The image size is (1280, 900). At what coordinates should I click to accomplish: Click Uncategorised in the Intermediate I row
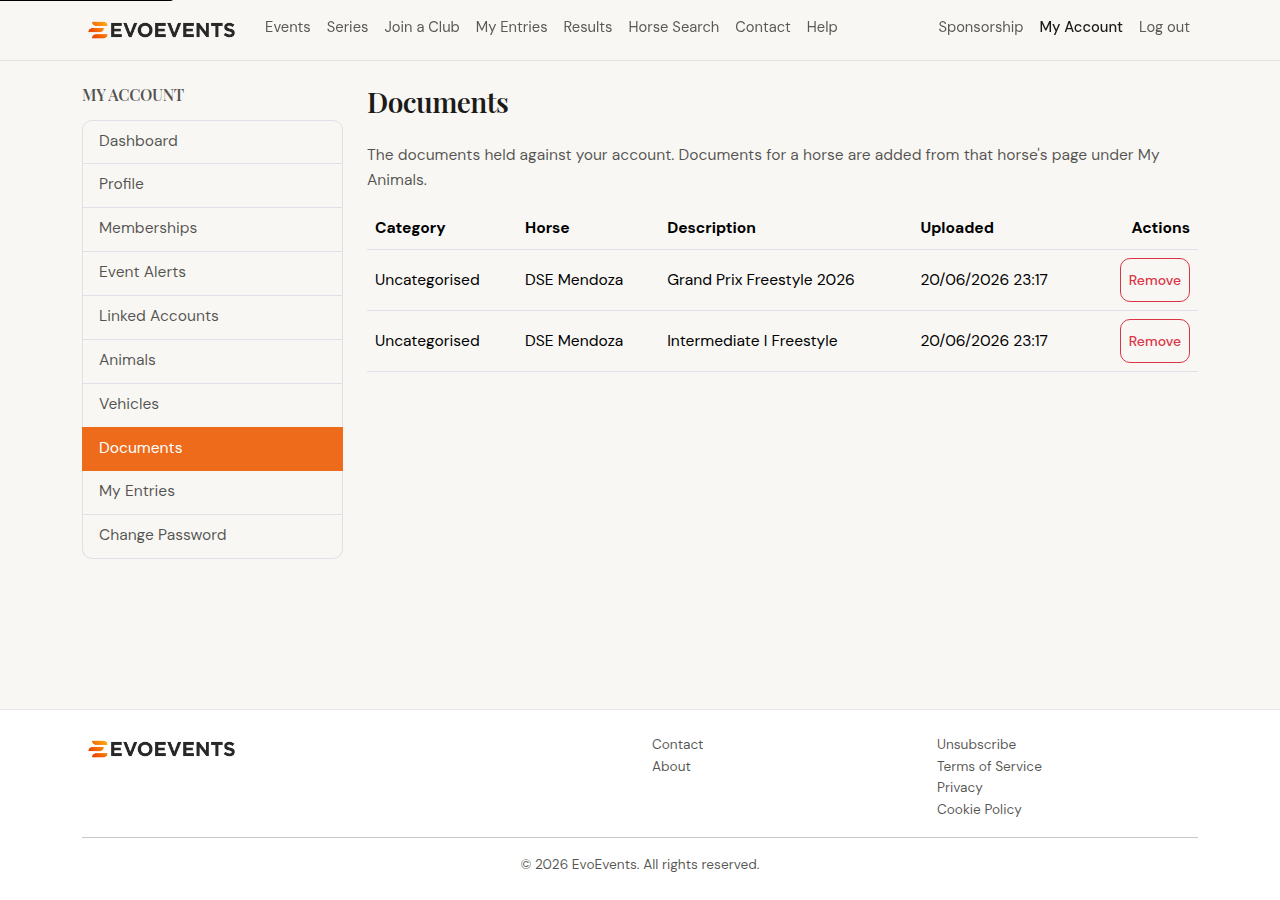[x=427, y=341]
